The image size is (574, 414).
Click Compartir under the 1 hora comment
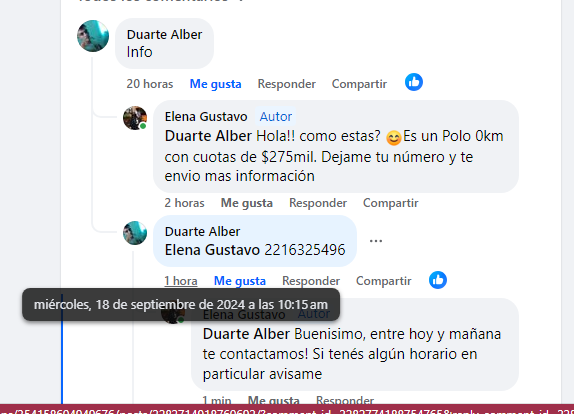[x=384, y=281]
